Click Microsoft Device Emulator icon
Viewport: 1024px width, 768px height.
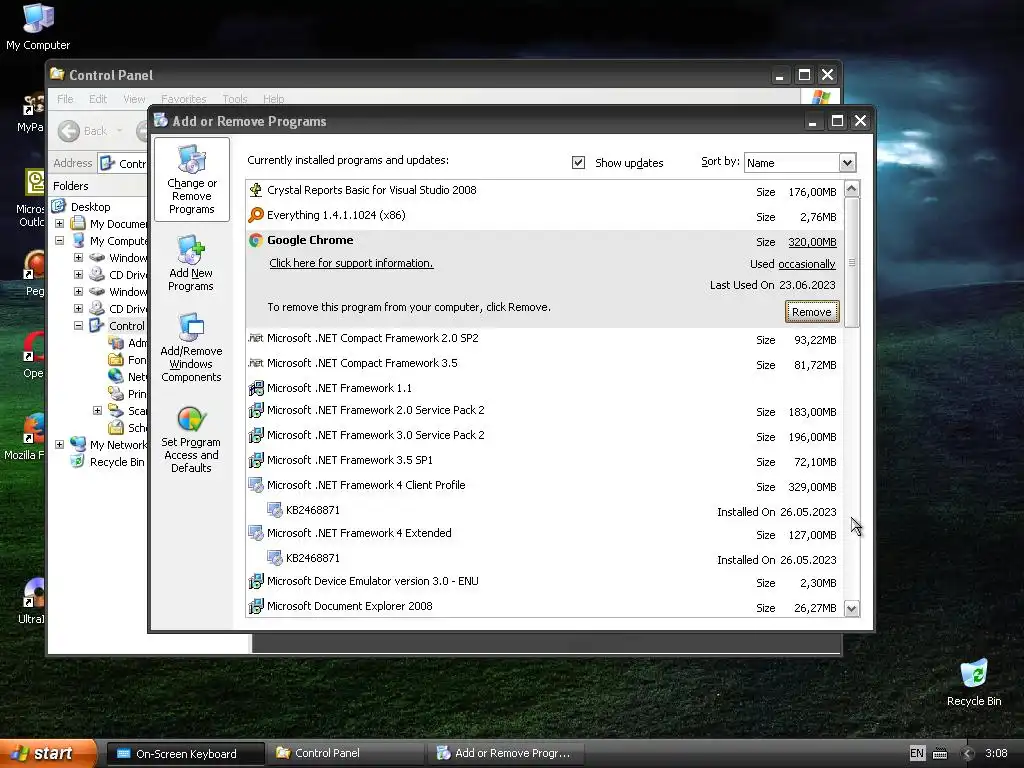click(255, 581)
